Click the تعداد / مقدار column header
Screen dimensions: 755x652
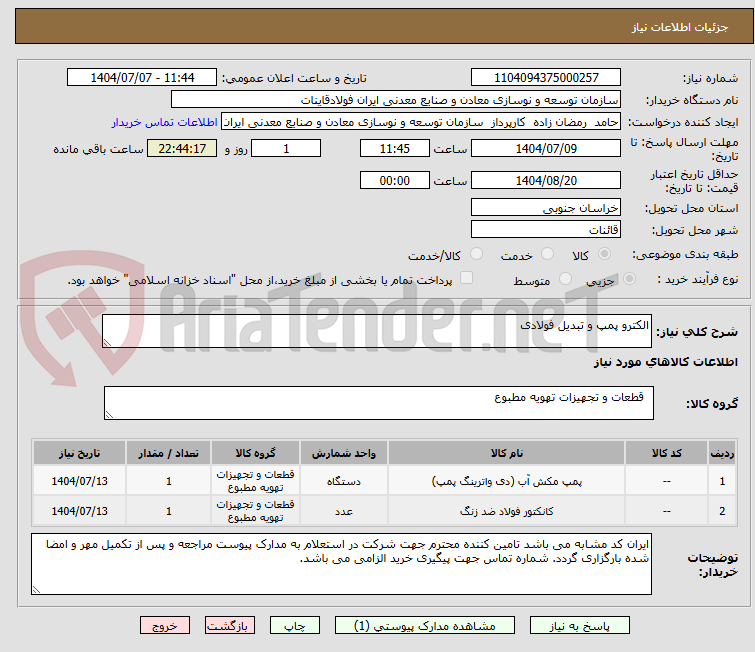pyautogui.click(x=169, y=453)
